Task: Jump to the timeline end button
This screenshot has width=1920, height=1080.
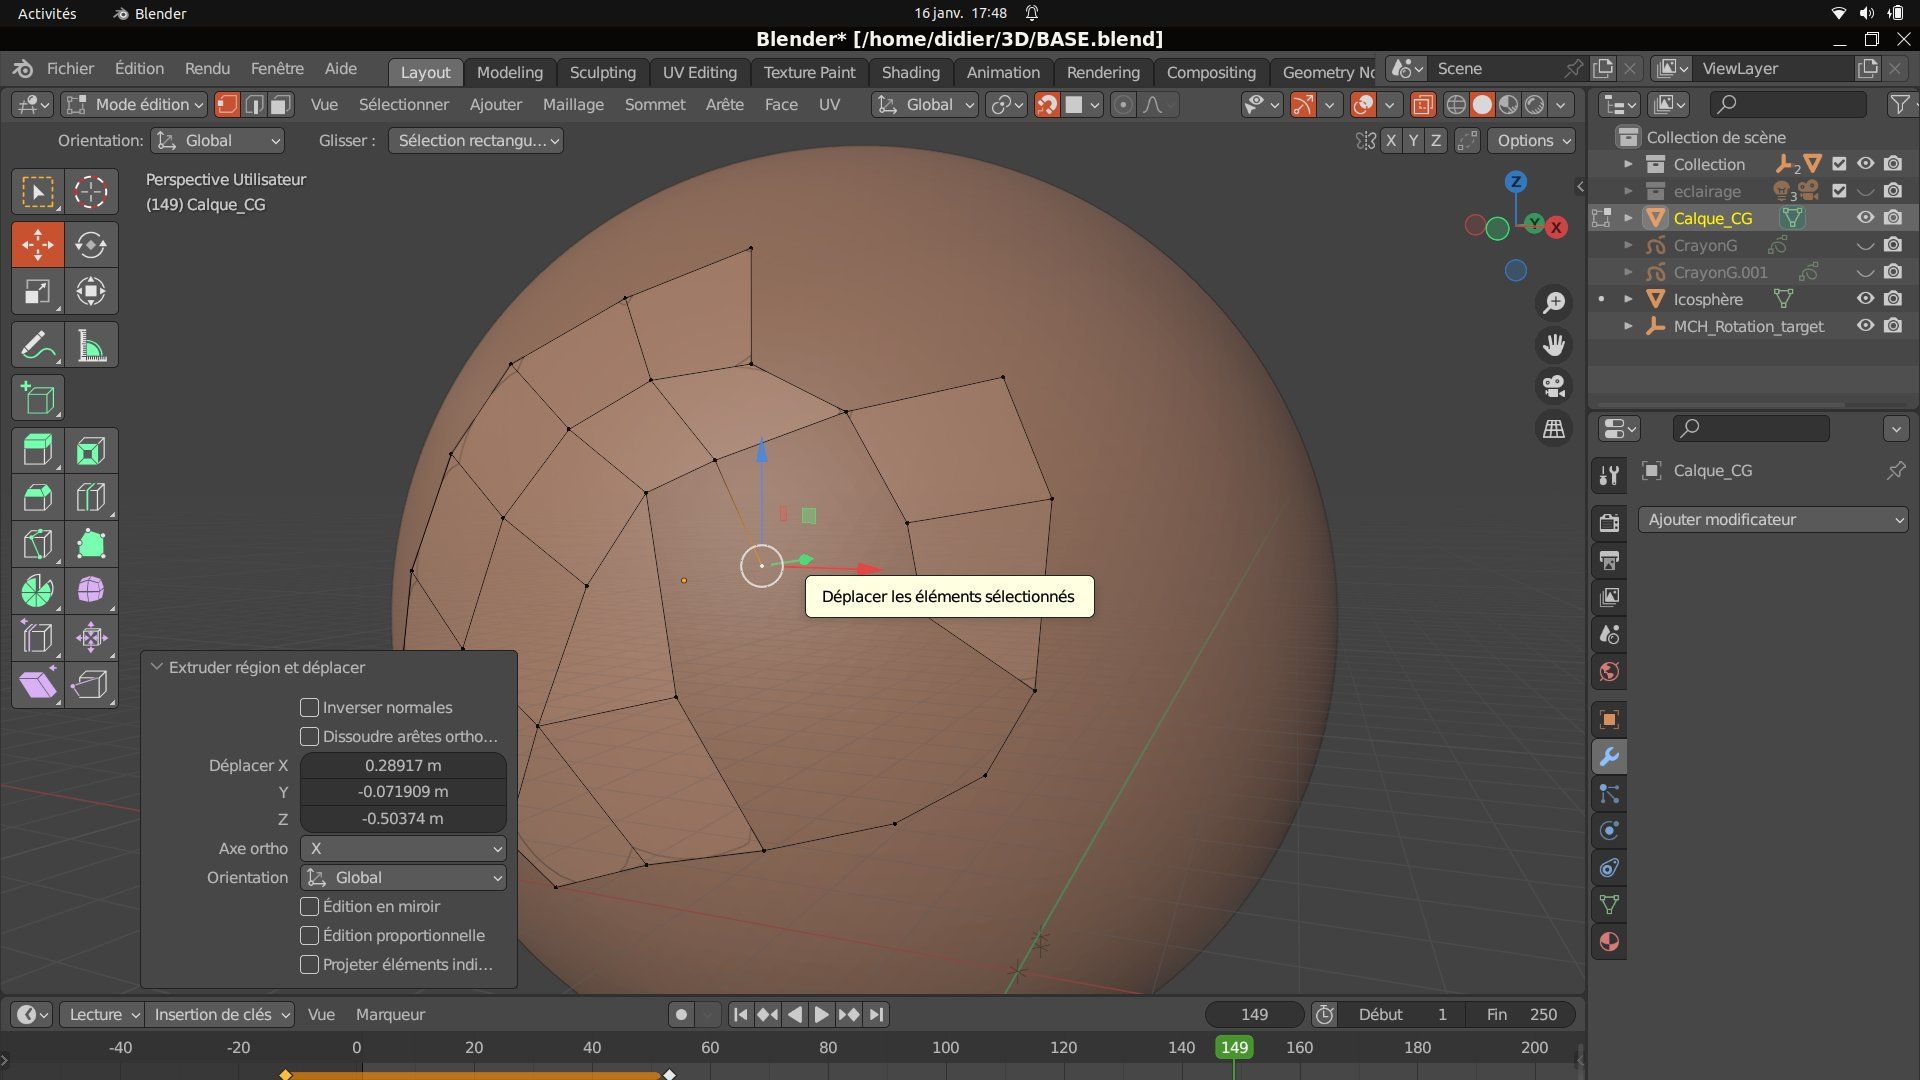Action: 876,1014
